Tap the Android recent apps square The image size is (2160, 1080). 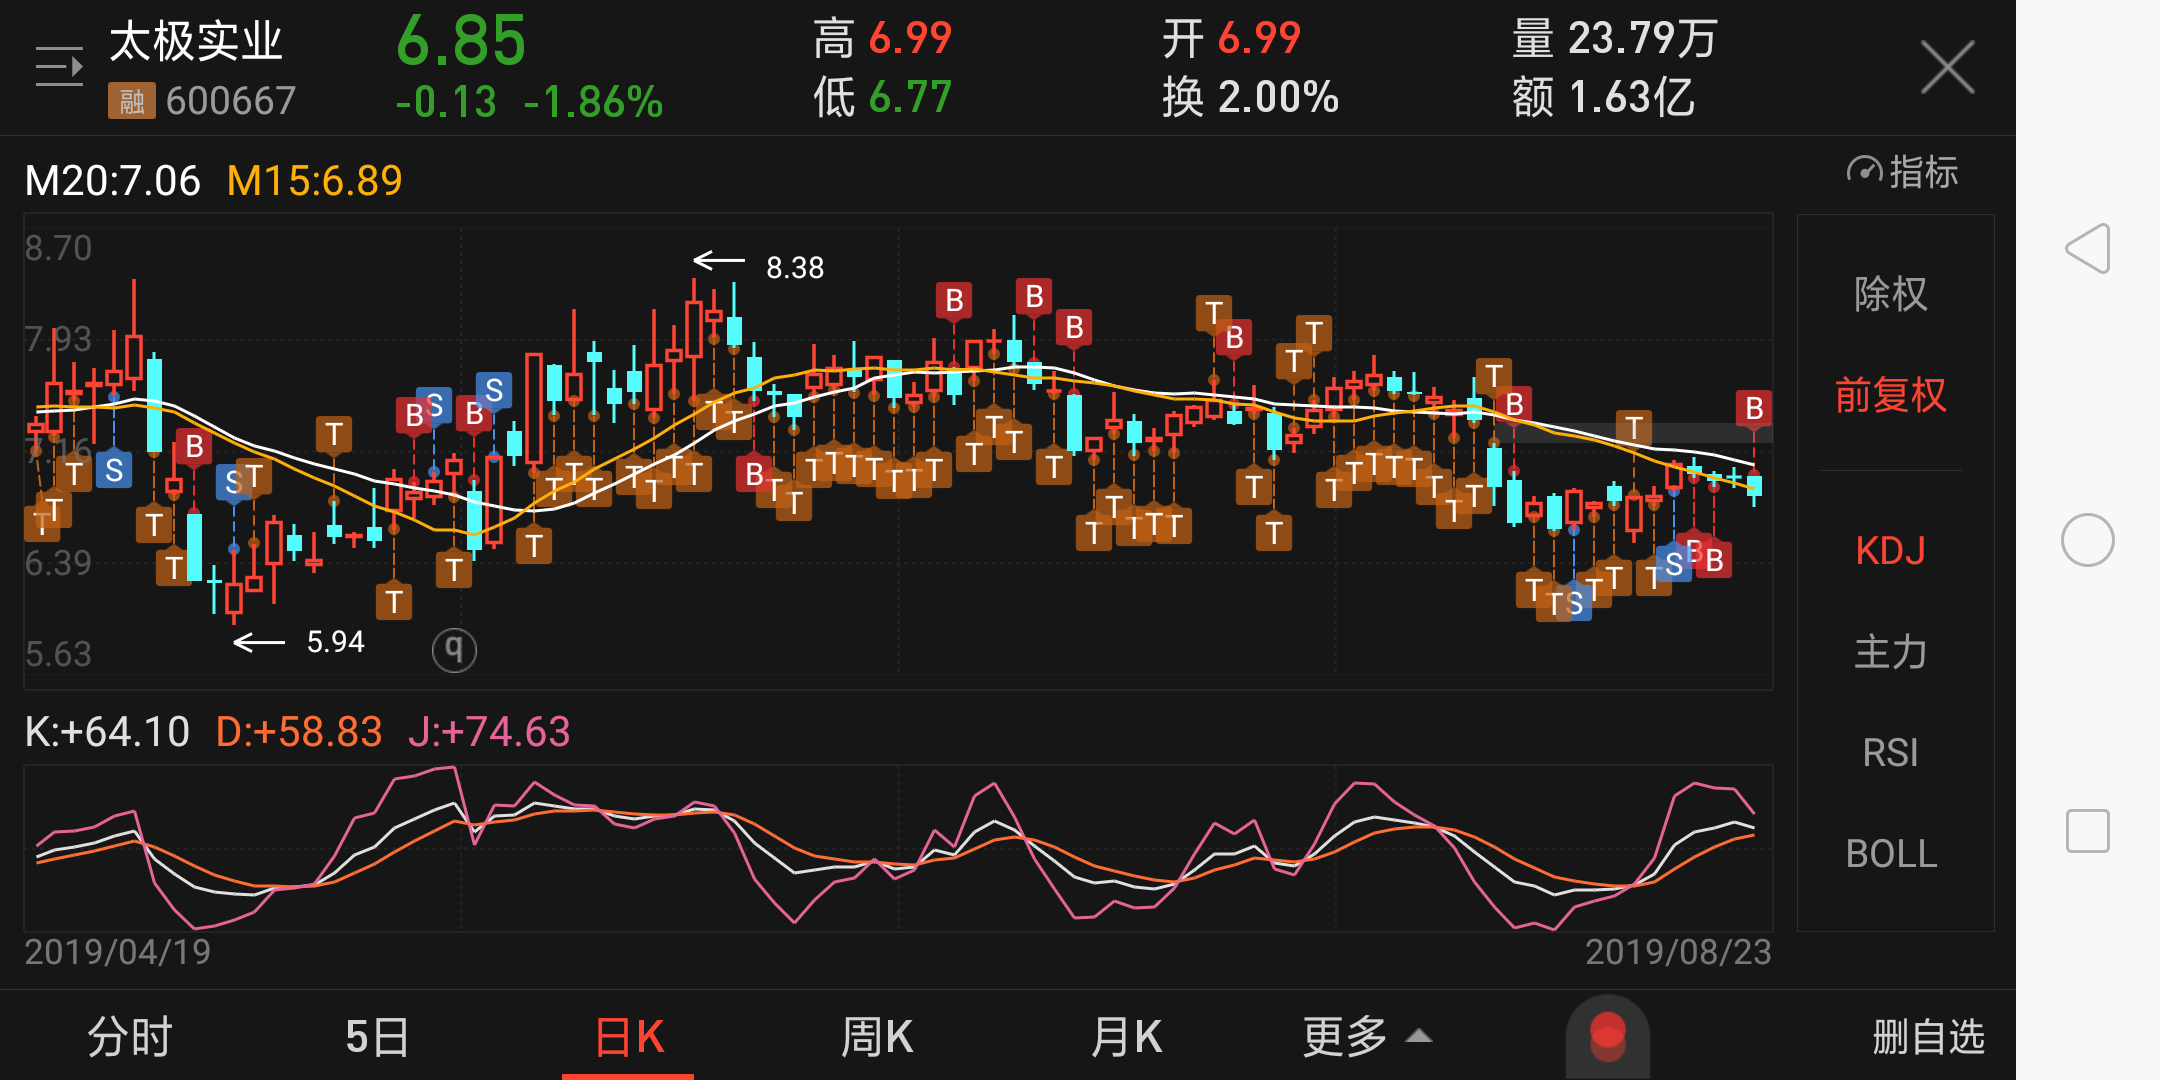pyautogui.click(x=2088, y=831)
